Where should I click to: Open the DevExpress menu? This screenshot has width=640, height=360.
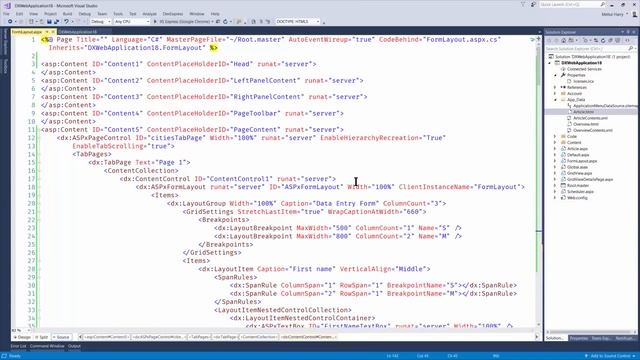(x=173, y=14)
